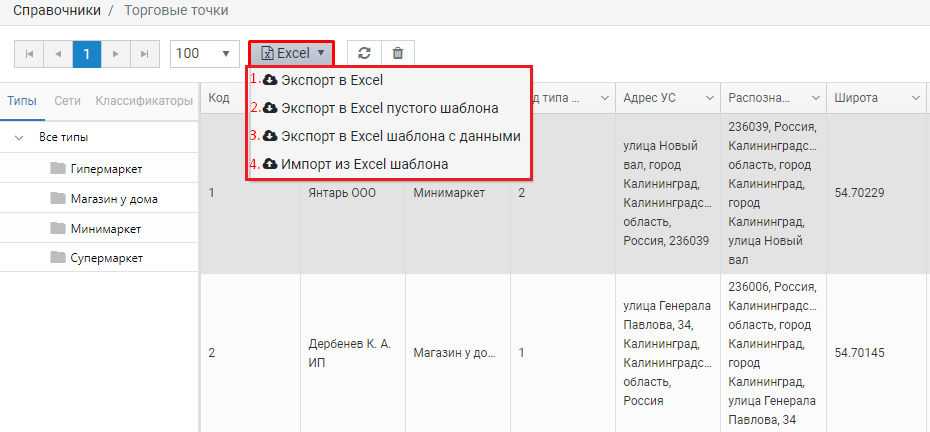The height and width of the screenshot is (432, 930).
Task: Select Супермаркет folder in tree
Action: pos(98,258)
